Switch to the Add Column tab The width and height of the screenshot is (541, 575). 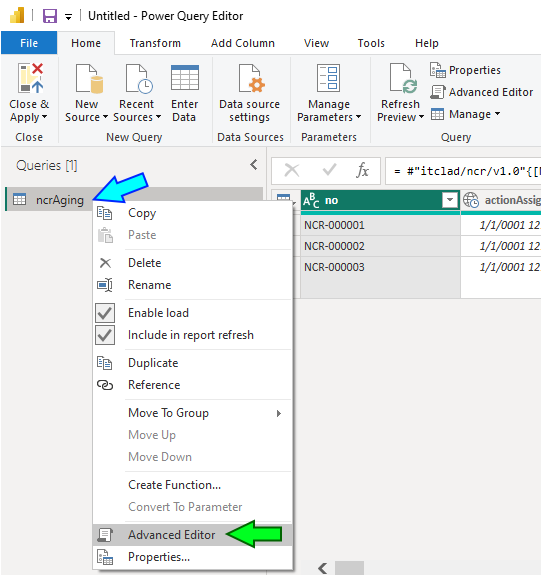pos(243,43)
